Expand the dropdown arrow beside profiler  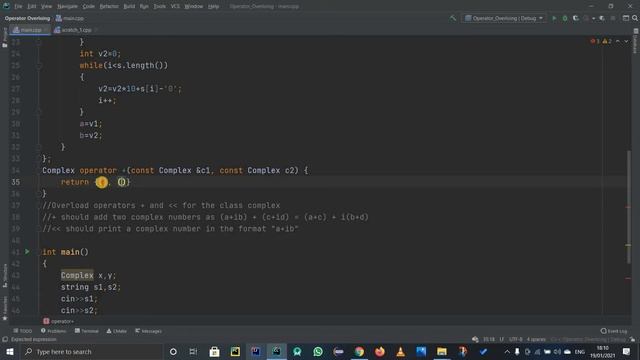(x=593, y=18)
